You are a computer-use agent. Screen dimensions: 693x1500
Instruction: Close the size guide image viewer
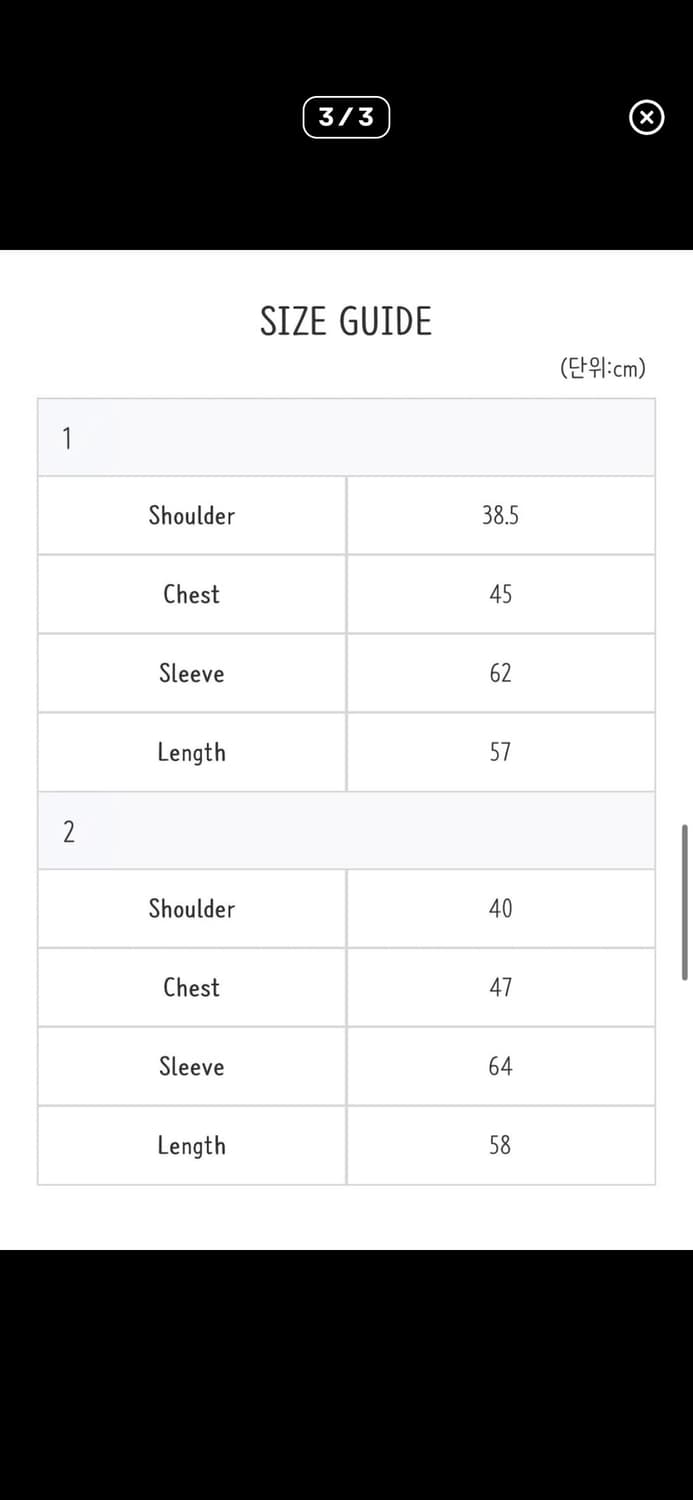tap(646, 118)
